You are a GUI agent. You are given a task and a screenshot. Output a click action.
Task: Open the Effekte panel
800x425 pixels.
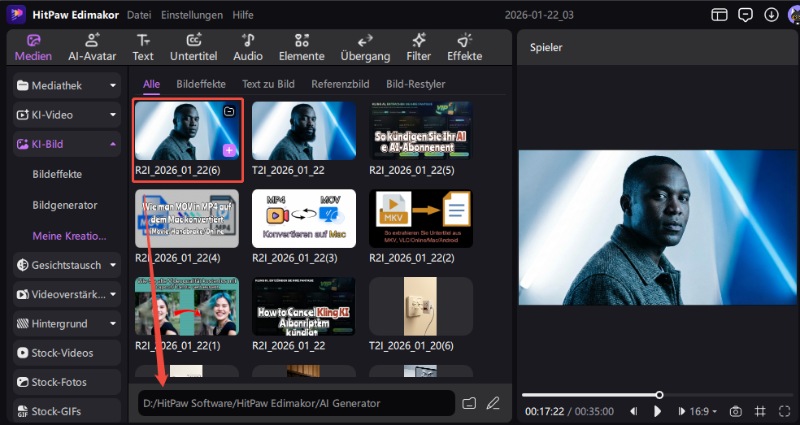pyautogui.click(x=464, y=47)
